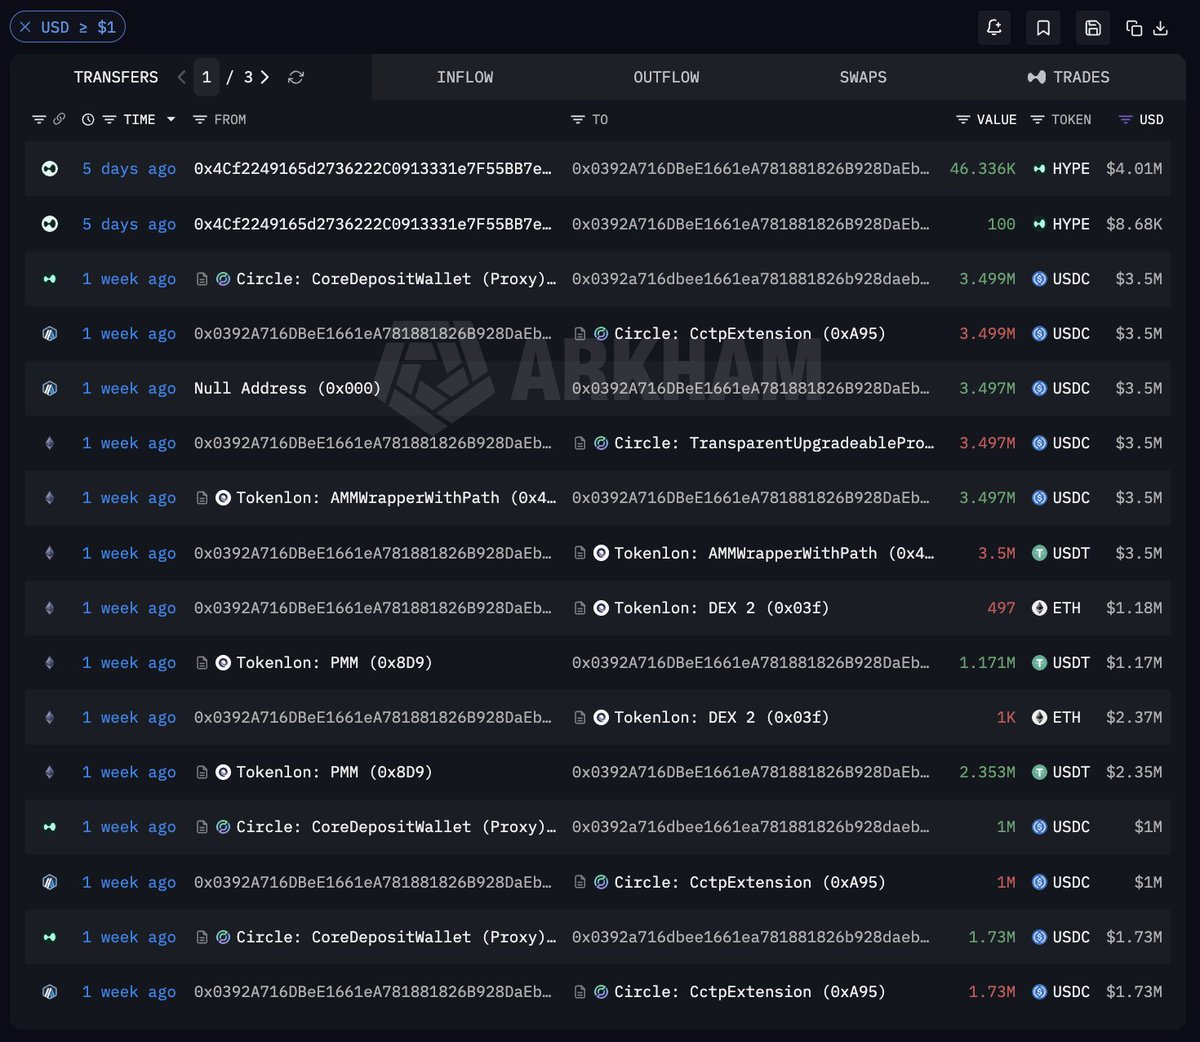
Task: Click the copy icon at top right
Action: tap(1134, 28)
